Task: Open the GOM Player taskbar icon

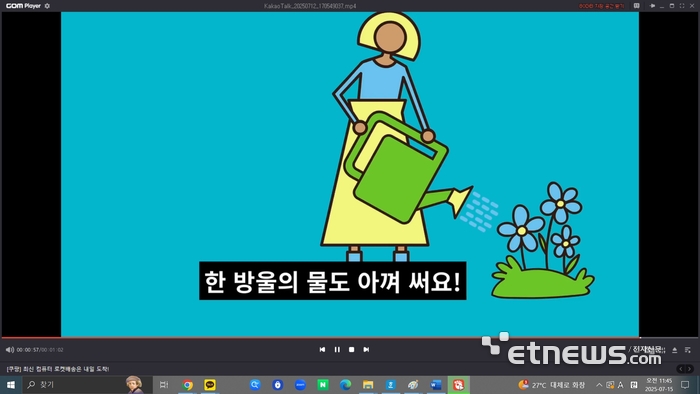Action: pyautogui.click(x=458, y=385)
